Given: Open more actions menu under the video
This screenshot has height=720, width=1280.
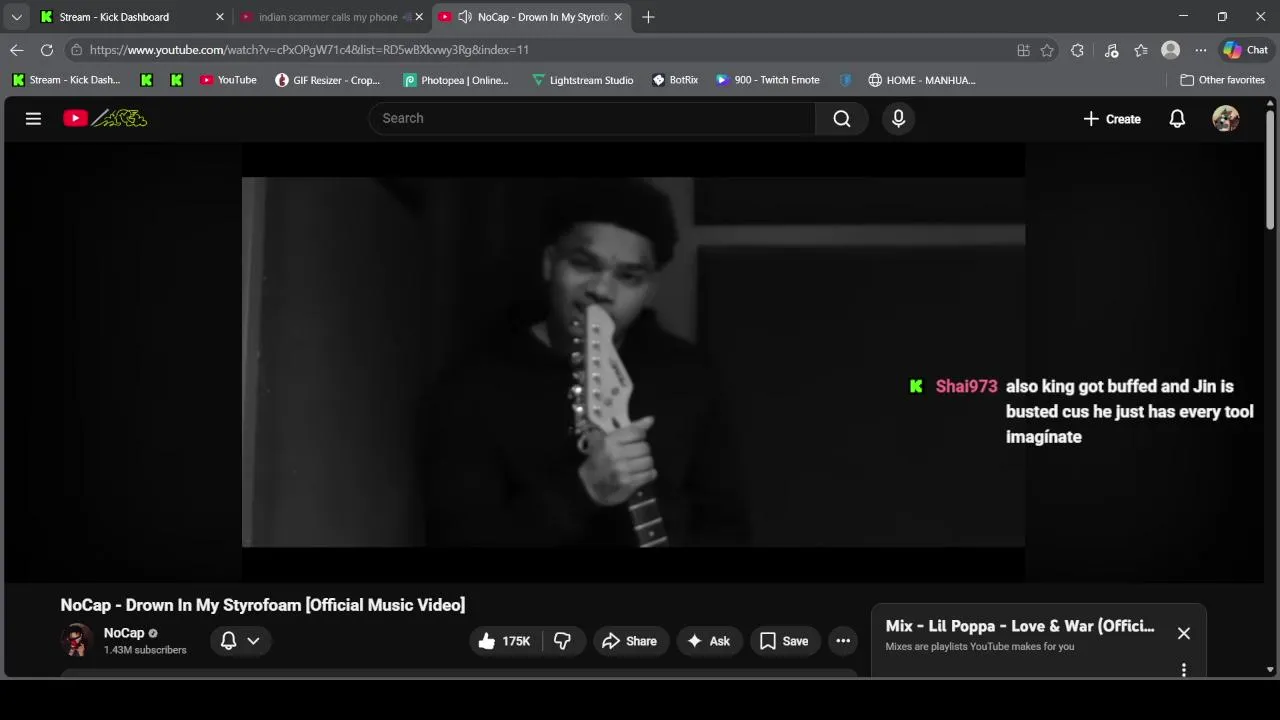Looking at the screenshot, I should [843, 641].
